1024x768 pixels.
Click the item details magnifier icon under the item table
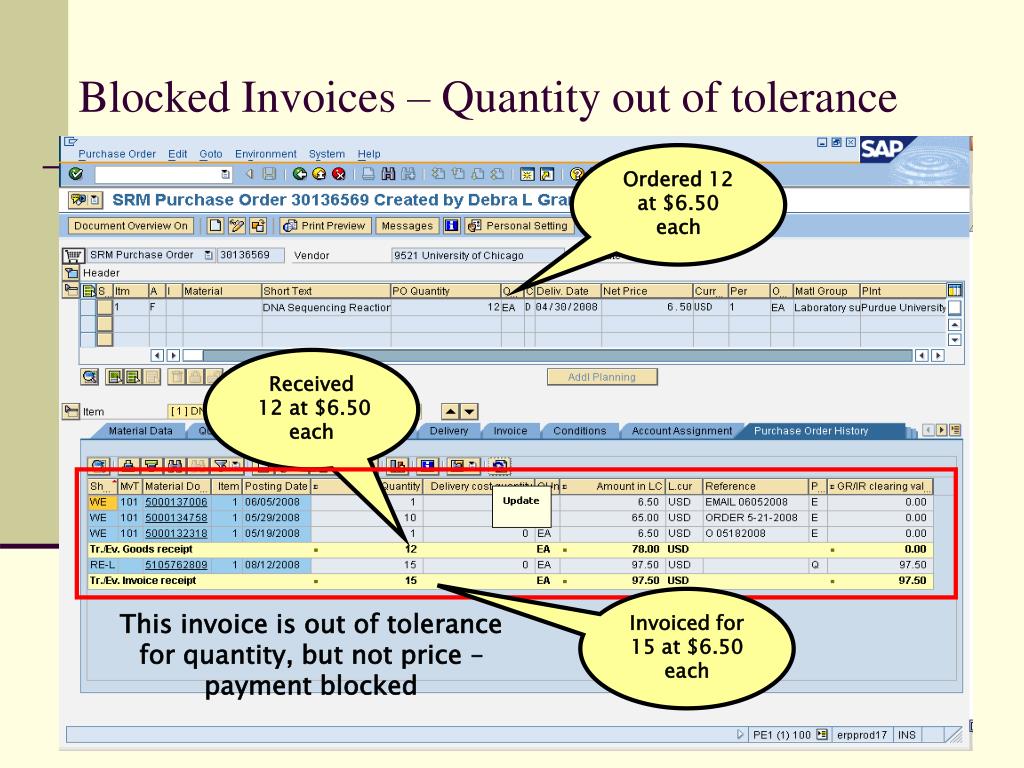[89, 377]
